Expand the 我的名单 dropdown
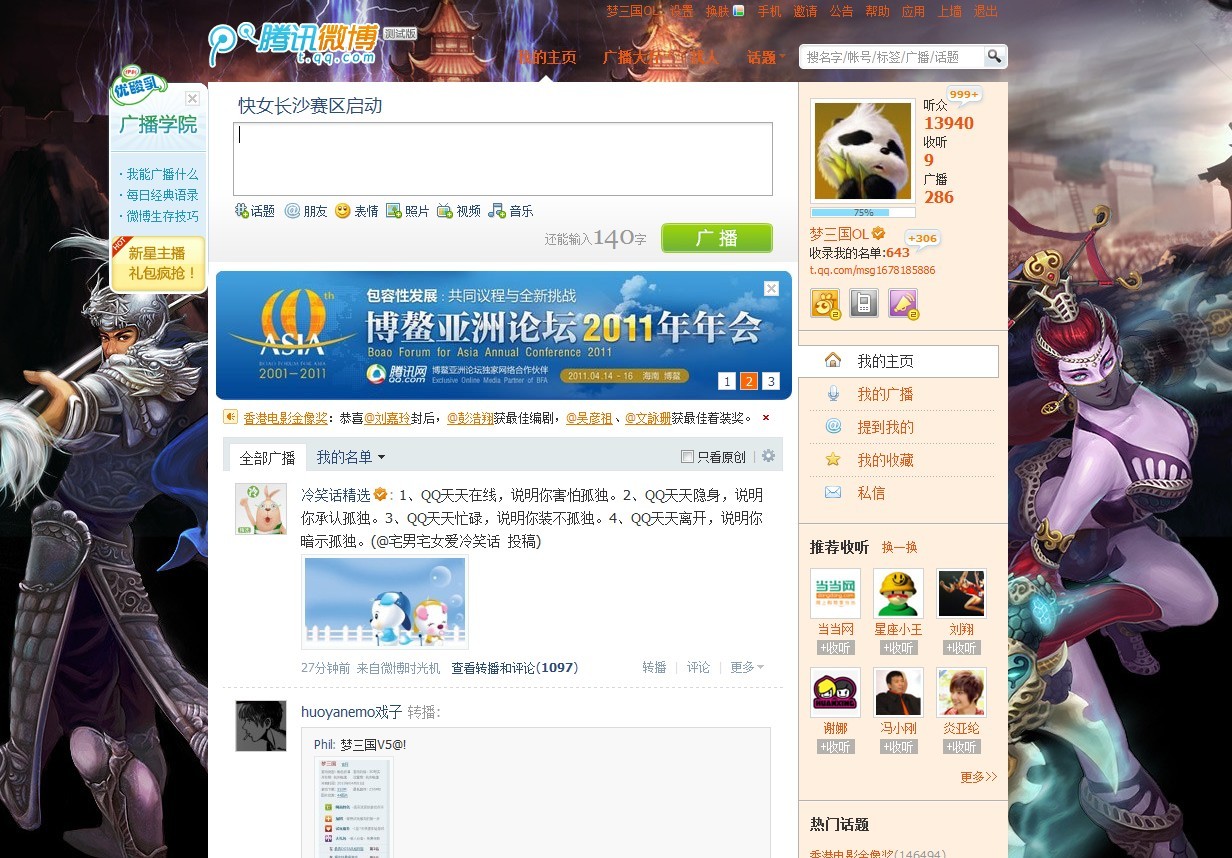Screen dimensions: 1232x858 pyautogui.click(x=351, y=457)
